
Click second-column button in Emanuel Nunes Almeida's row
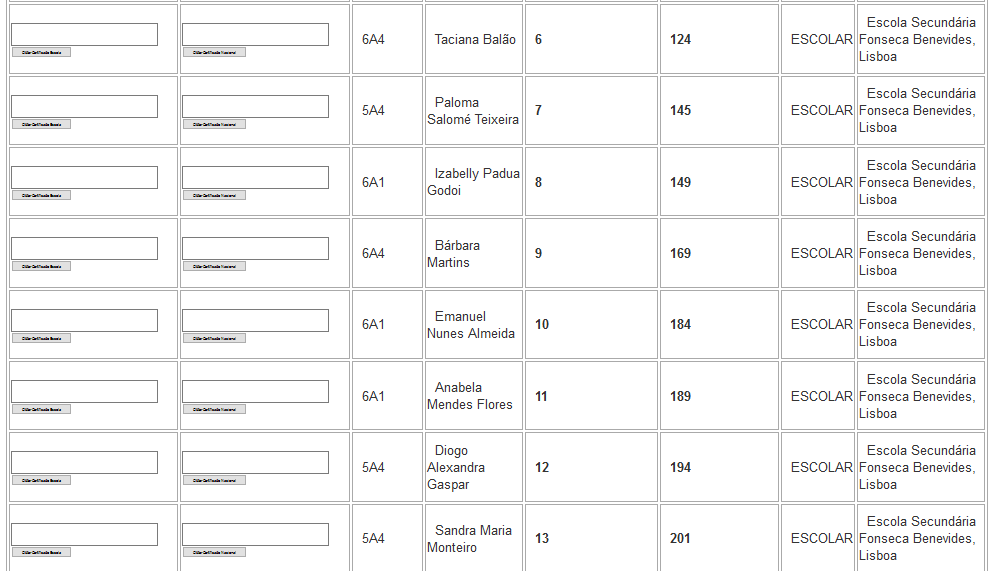click(214, 338)
